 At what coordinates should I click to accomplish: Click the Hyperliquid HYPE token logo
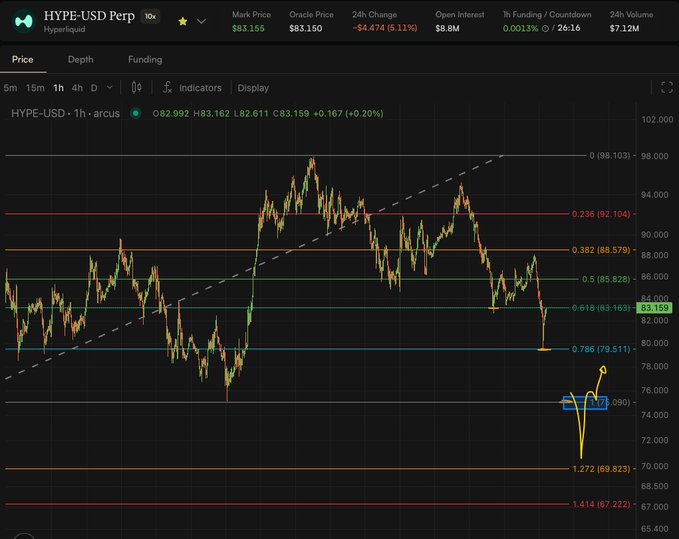[23, 21]
